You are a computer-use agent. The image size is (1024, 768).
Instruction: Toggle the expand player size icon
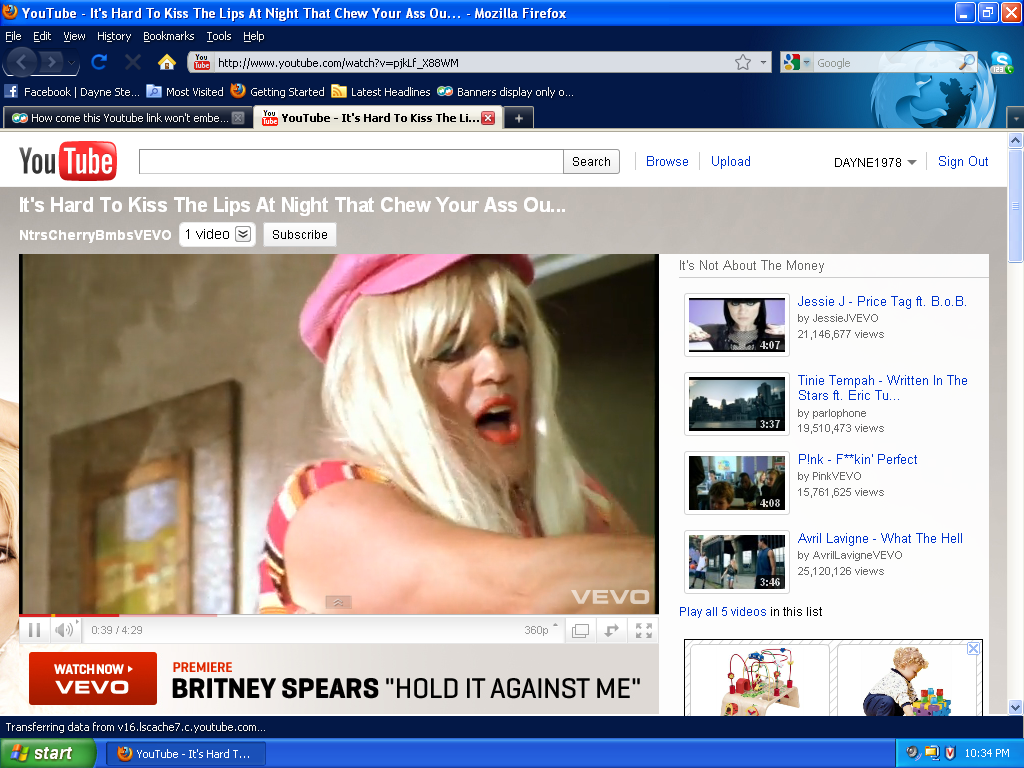pyautogui.click(x=612, y=630)
